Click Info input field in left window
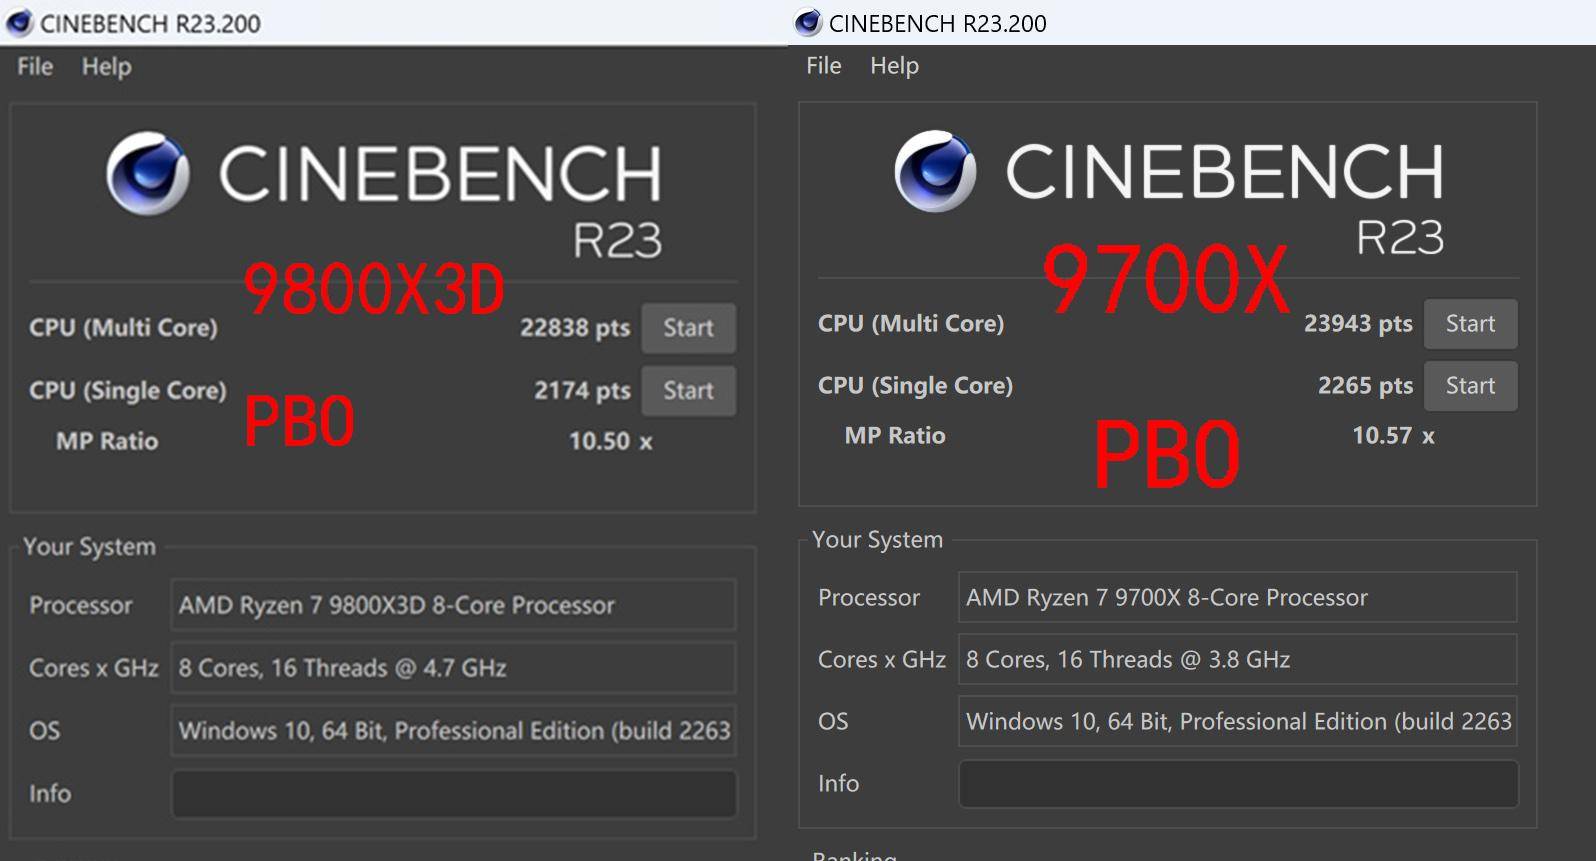 coord(454,794)
